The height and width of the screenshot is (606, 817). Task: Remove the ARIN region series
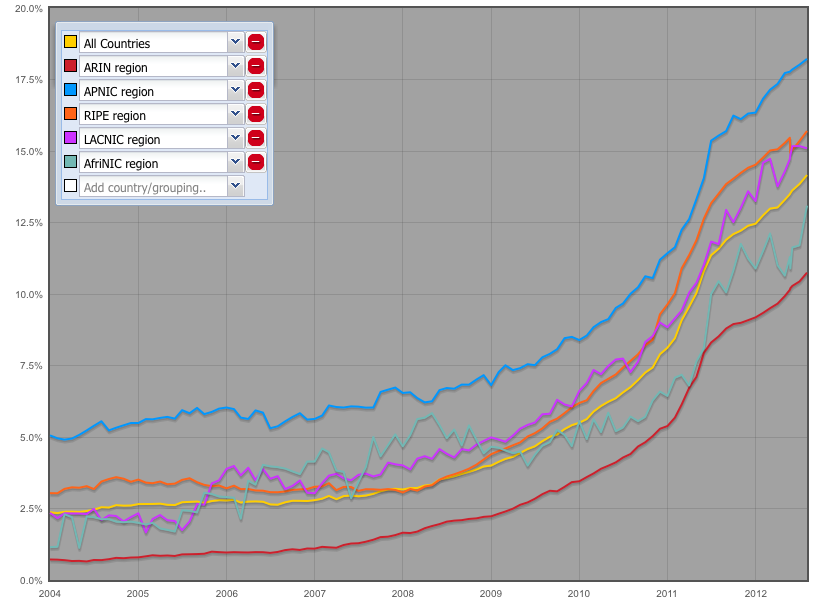[256, 66]
